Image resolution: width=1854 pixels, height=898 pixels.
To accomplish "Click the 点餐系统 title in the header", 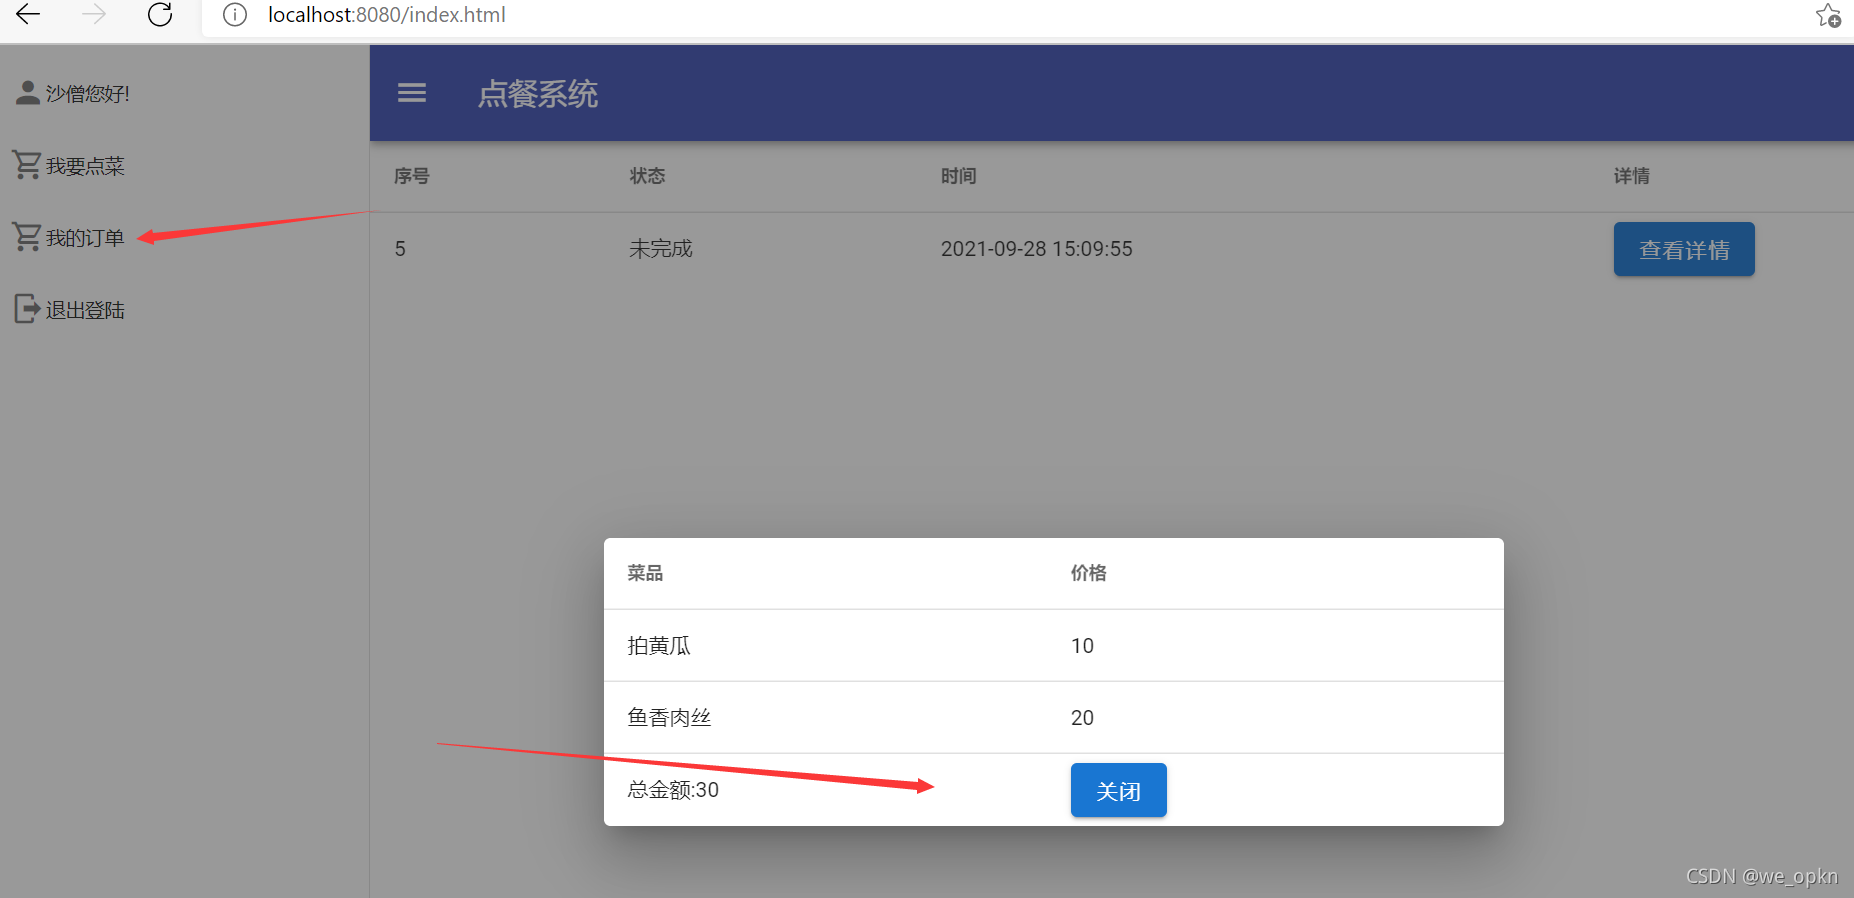I will 538,93.
